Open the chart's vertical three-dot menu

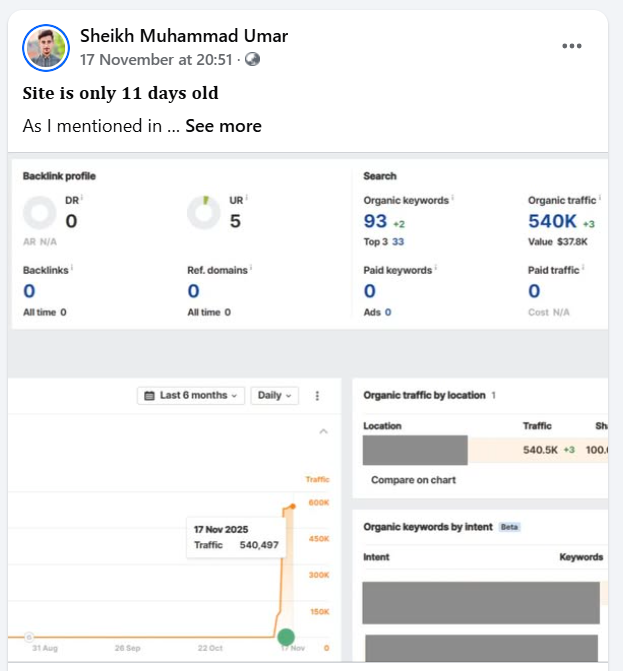pyautogui.click(x=317, y=395)
